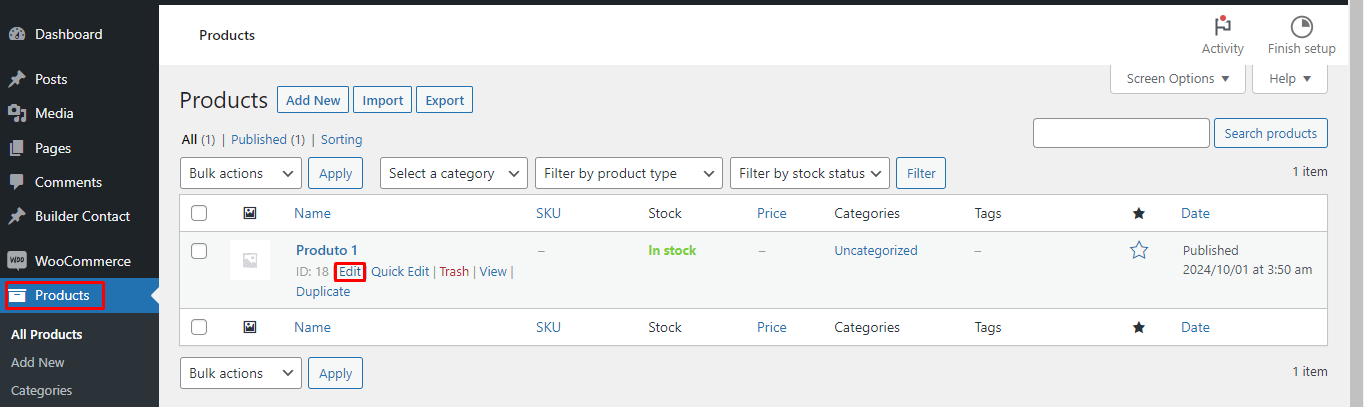Toggle featured star for Produto 1

[1138, 251]
